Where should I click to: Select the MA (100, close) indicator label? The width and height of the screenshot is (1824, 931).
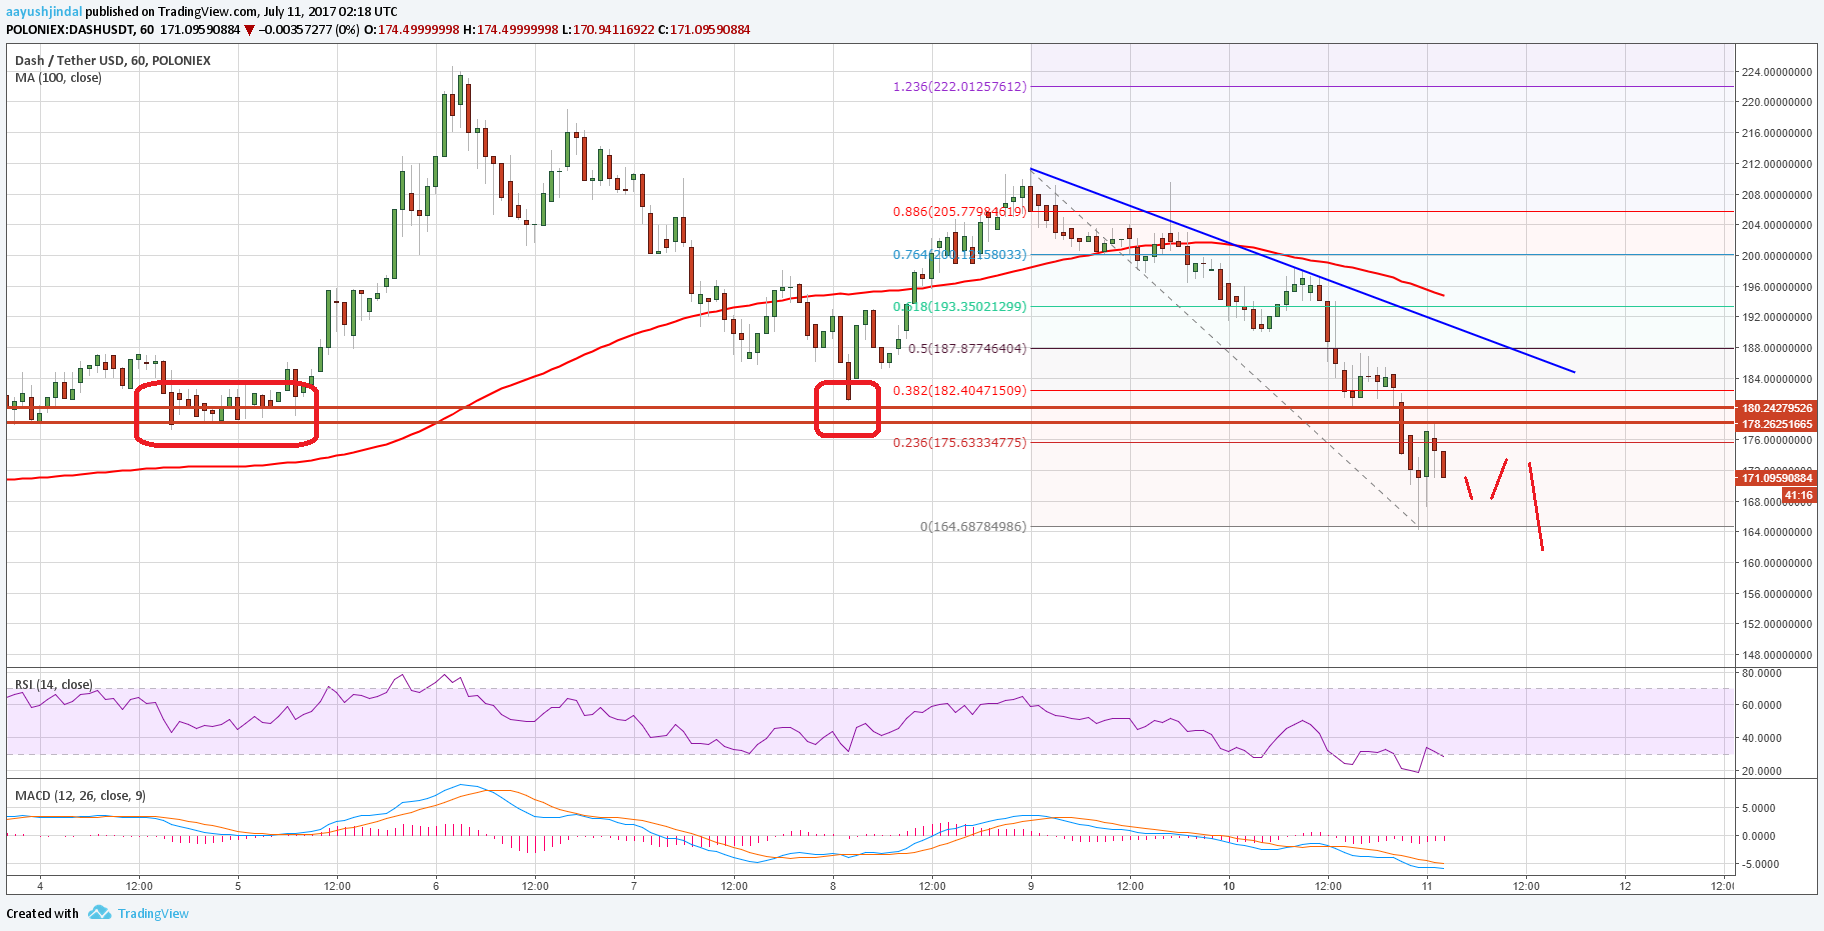pos(58,78)
